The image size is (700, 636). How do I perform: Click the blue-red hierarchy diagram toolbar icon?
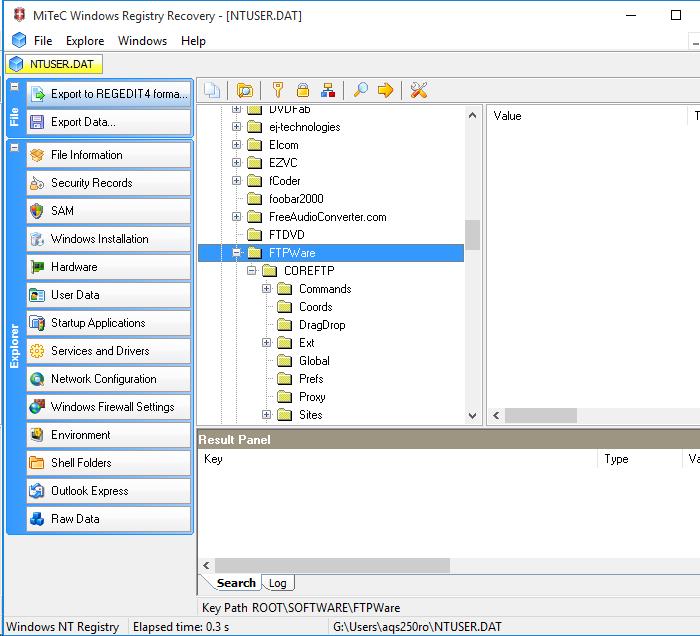pos(328,90)
